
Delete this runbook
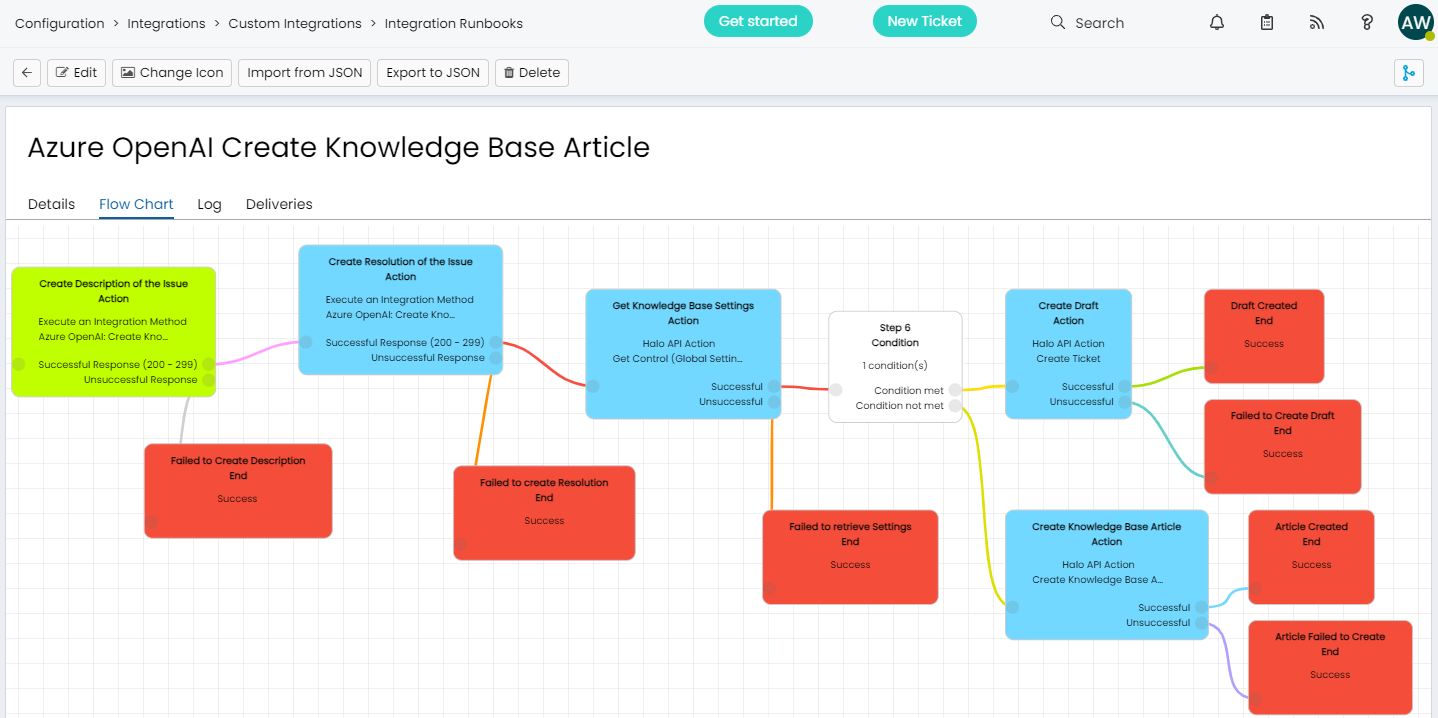[x=532, y=73]
